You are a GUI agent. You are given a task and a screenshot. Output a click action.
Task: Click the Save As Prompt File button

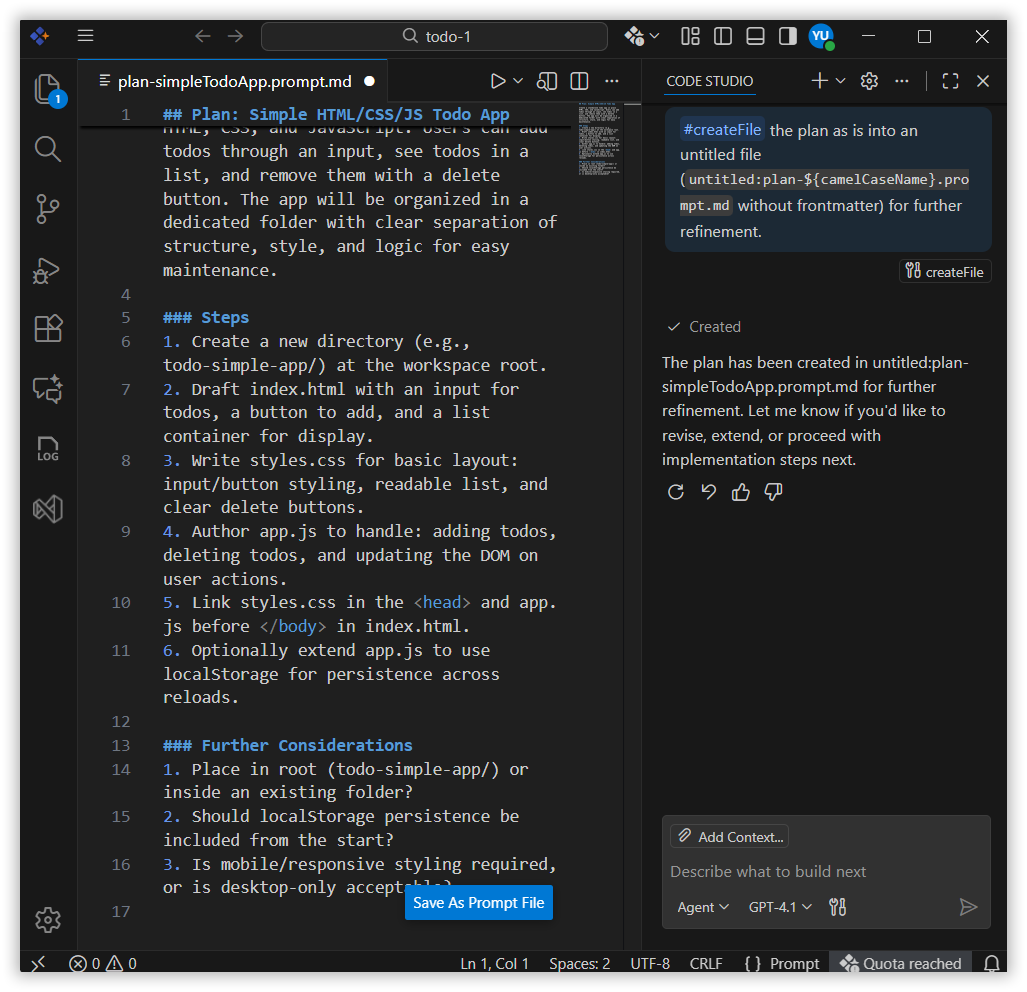coord(479,902)
